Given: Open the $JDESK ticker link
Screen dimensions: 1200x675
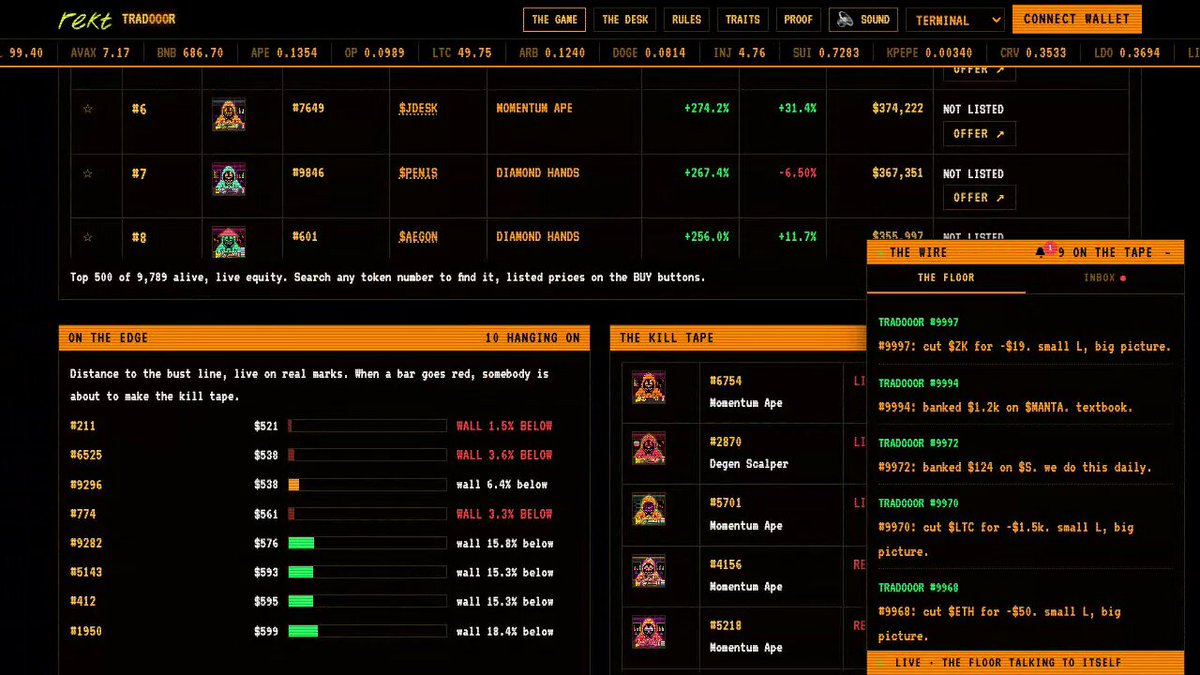Looking at the screenshot, I should (x=418, y=108).
